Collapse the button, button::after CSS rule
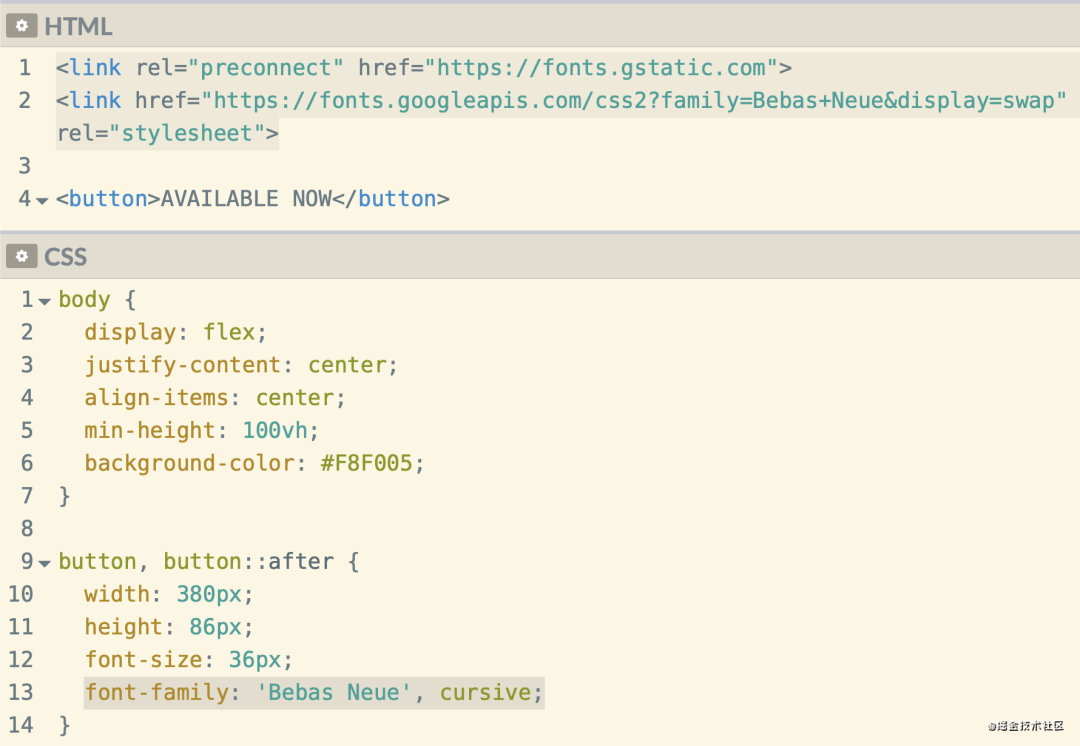 click(43, 564)
